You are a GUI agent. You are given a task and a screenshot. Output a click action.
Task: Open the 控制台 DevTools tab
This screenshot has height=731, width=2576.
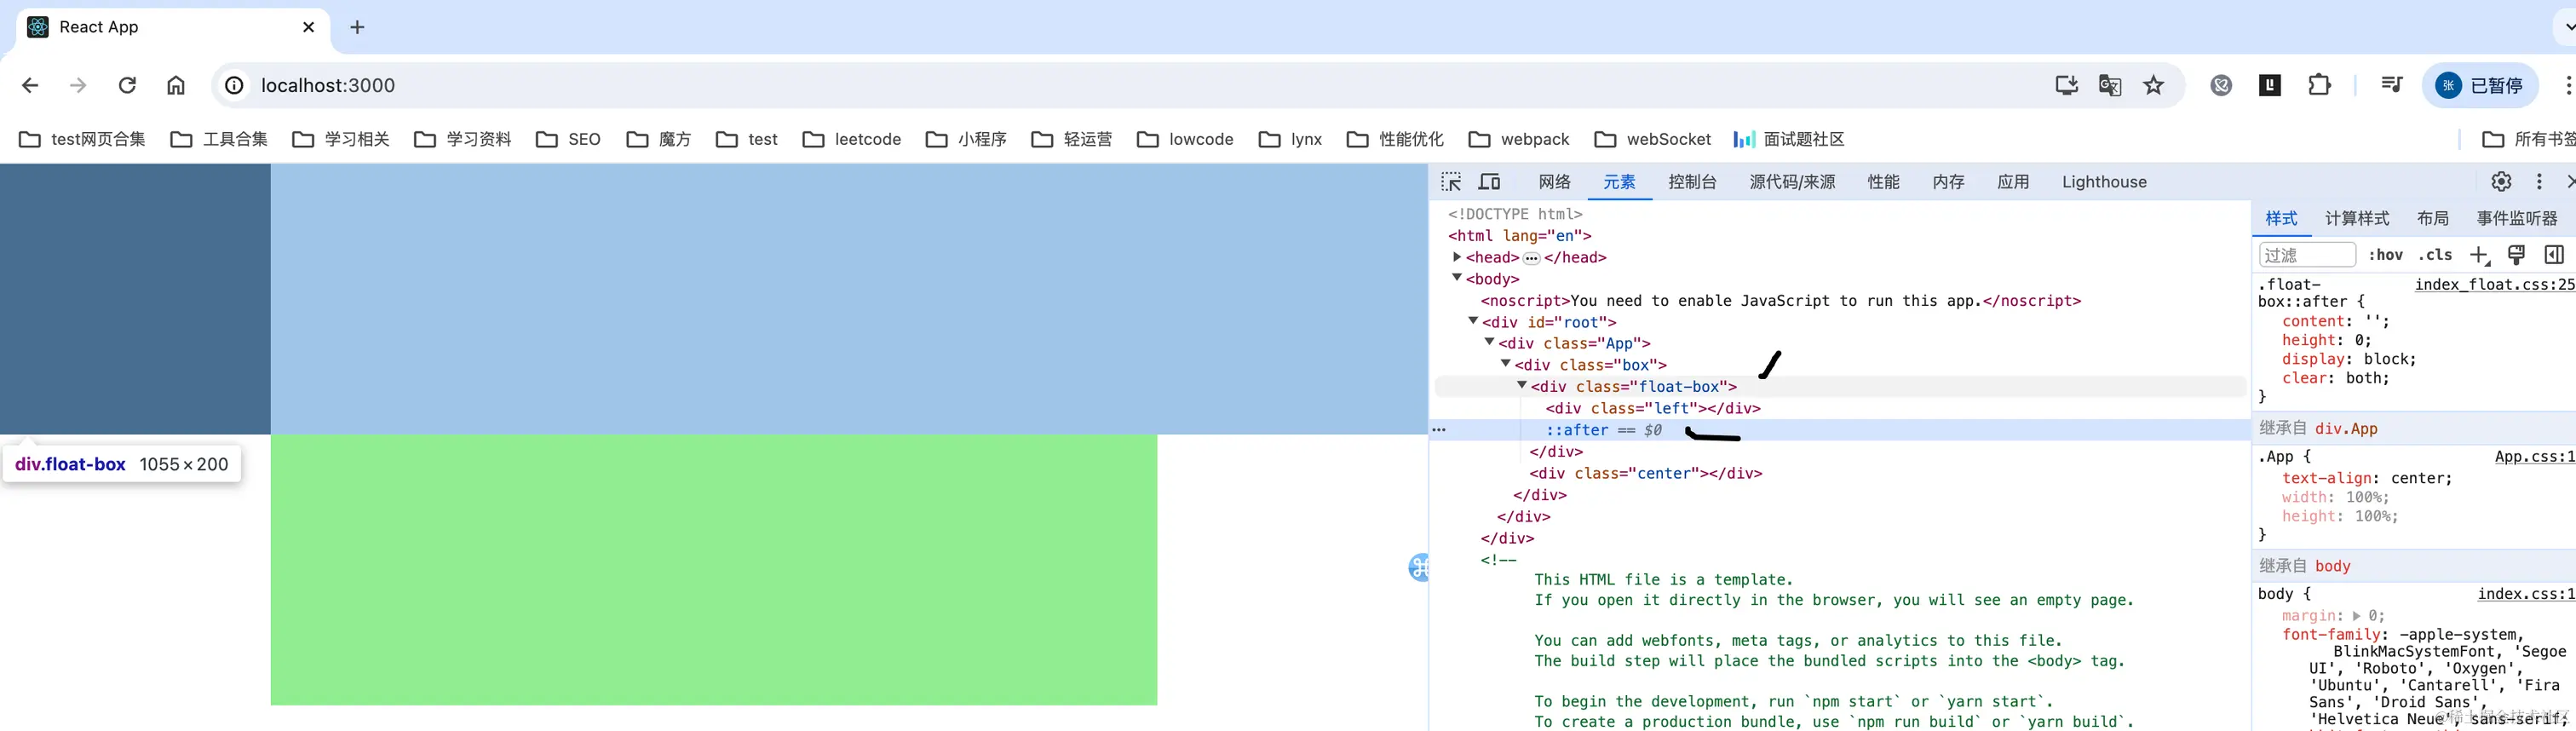click(x=1692, y=182)
